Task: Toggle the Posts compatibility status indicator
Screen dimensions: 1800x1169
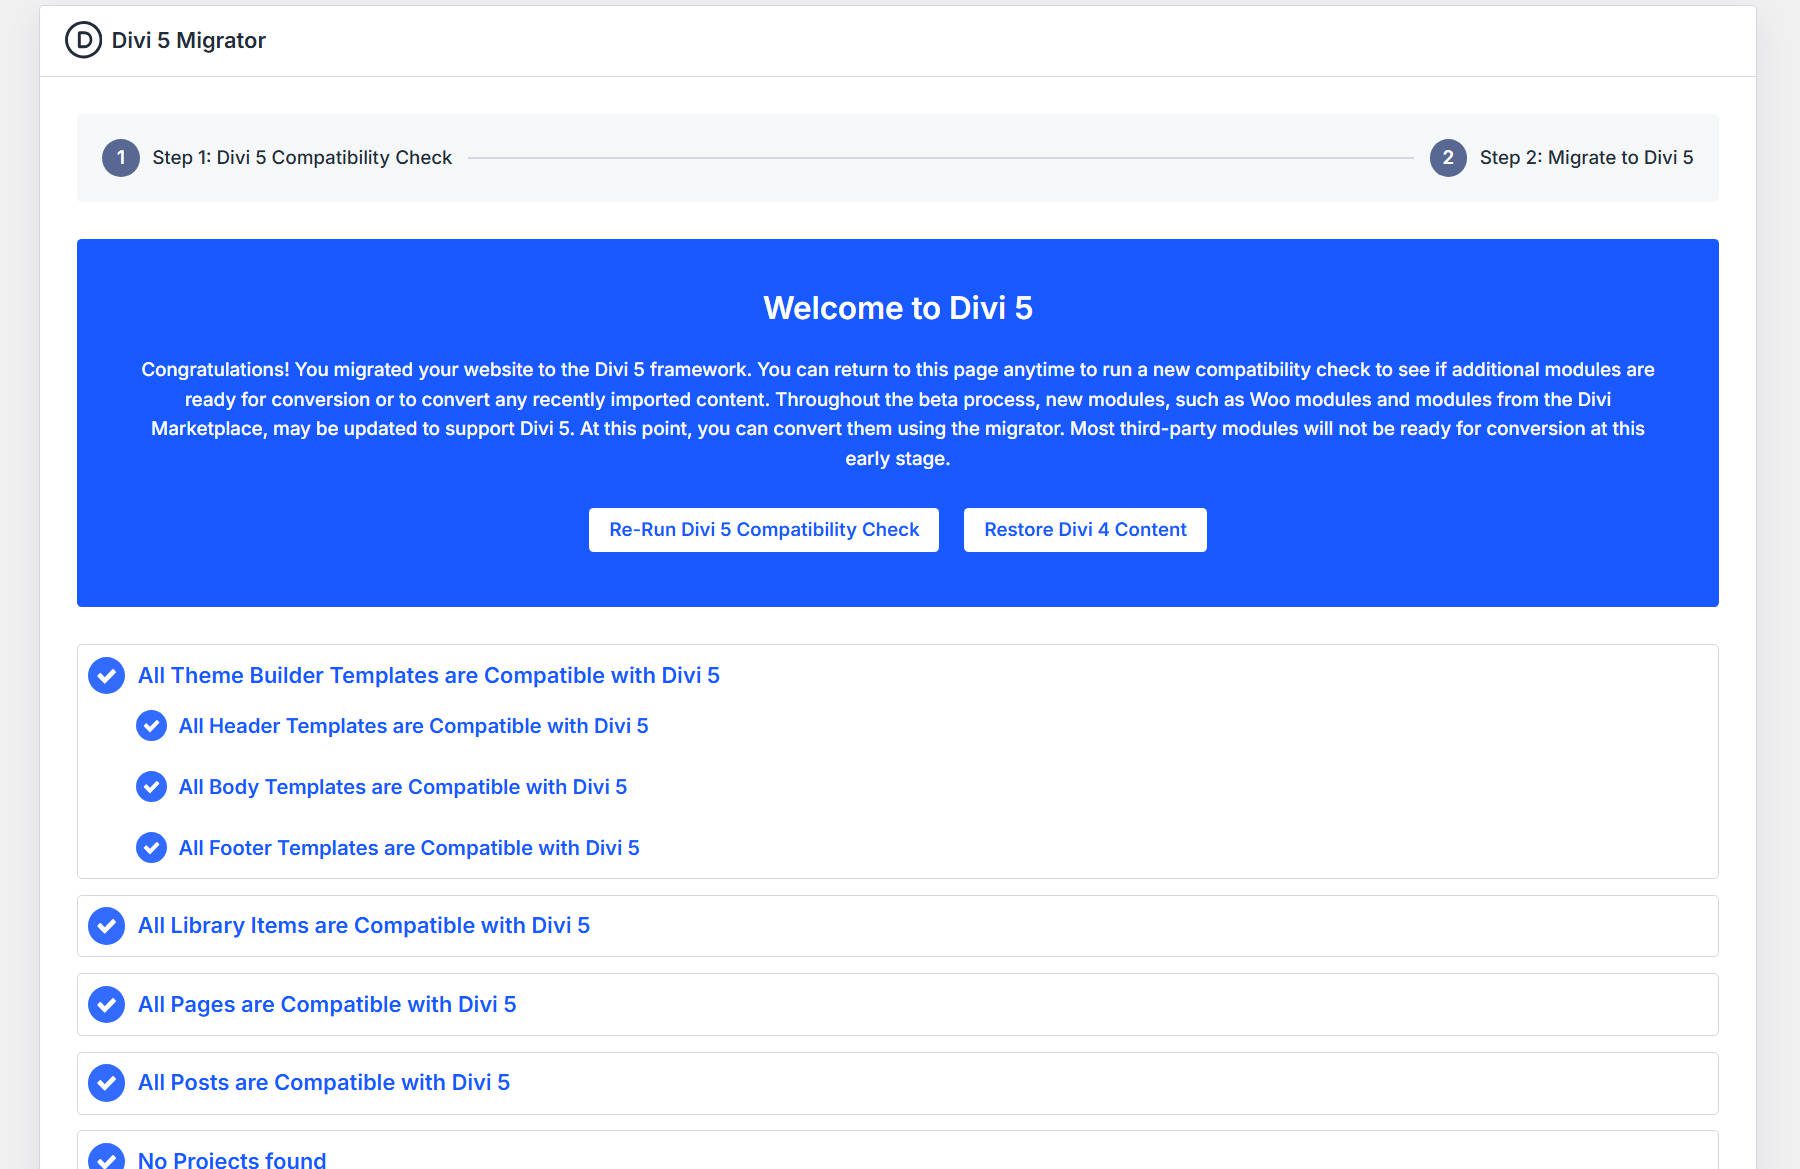Action: (106, 1083)
